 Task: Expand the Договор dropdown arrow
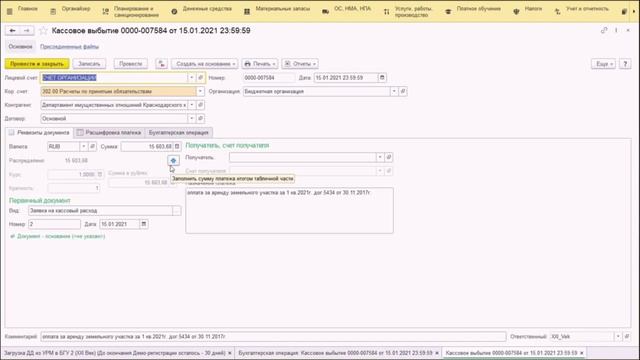click(x=191, y=118)
